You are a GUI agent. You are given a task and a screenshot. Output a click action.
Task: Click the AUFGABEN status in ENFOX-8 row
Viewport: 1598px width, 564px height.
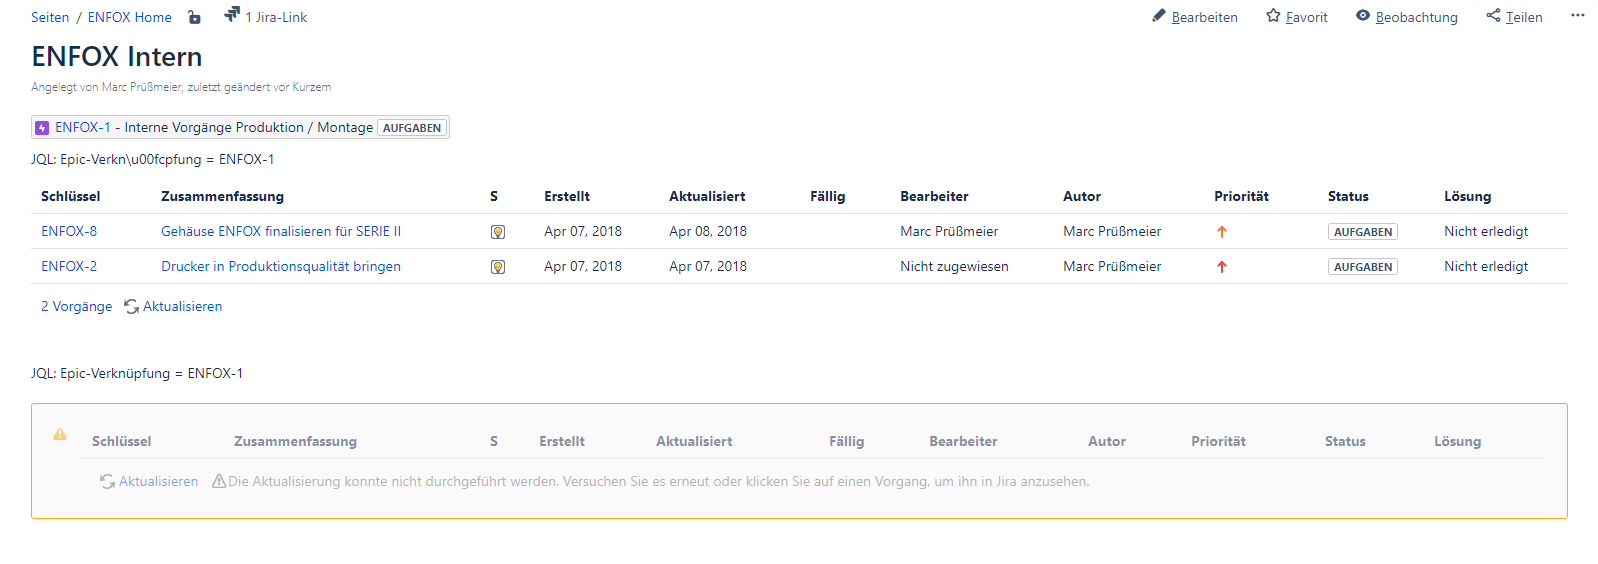[1363, 232]
